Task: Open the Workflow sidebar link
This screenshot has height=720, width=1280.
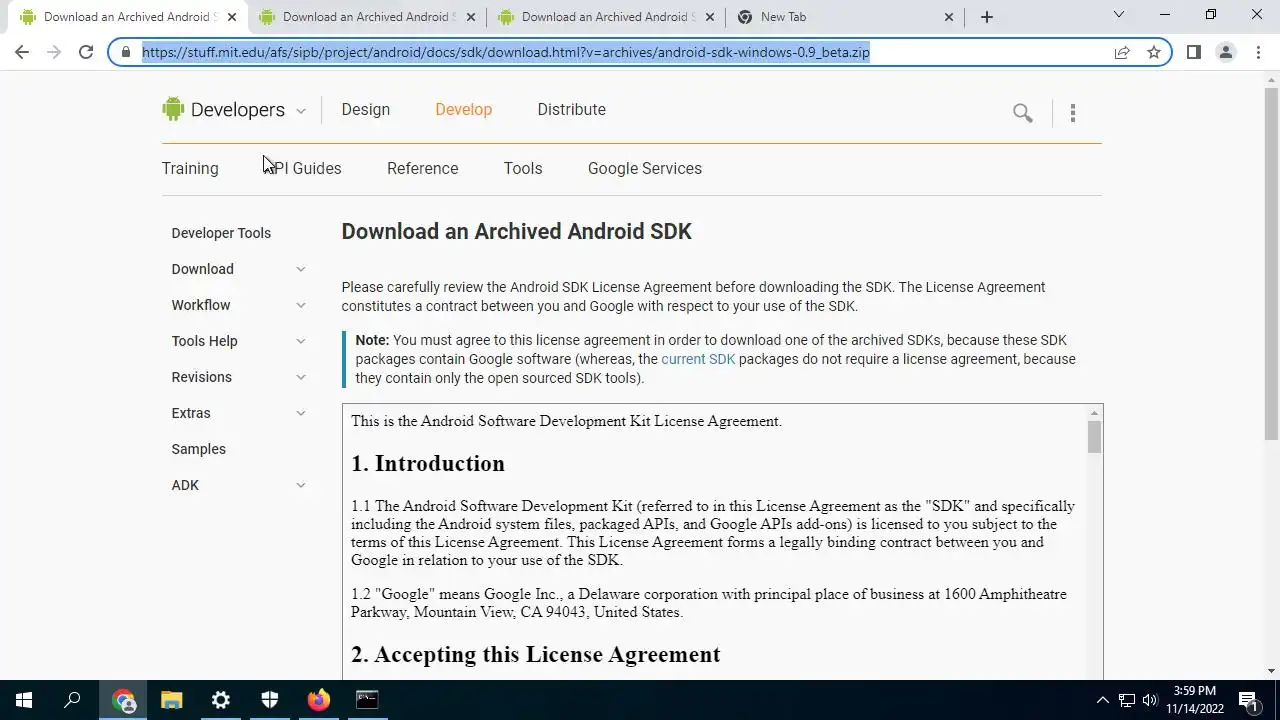Action: tap(201, 305)
